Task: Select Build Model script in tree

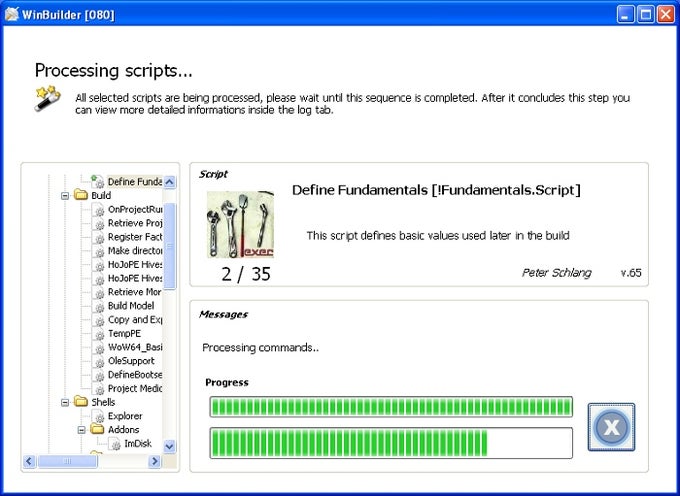Action: tap(131, 306)
